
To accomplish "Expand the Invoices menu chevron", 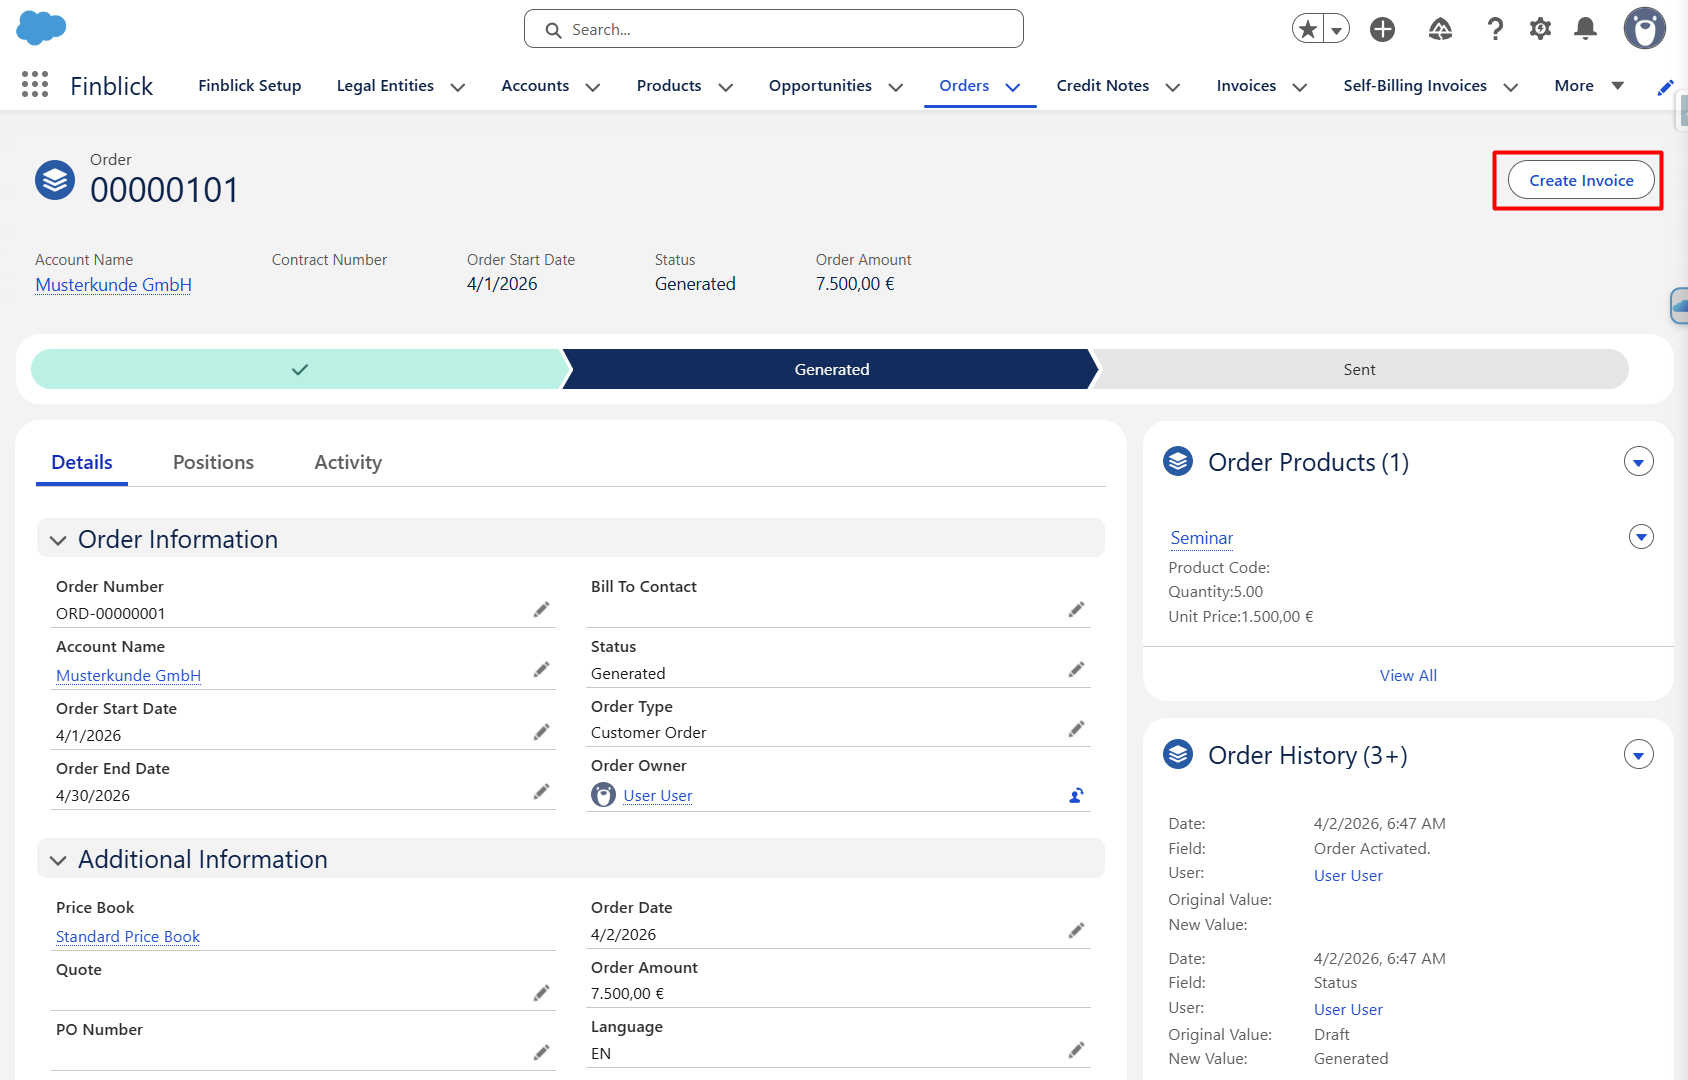I will [x=1300, y=87].
